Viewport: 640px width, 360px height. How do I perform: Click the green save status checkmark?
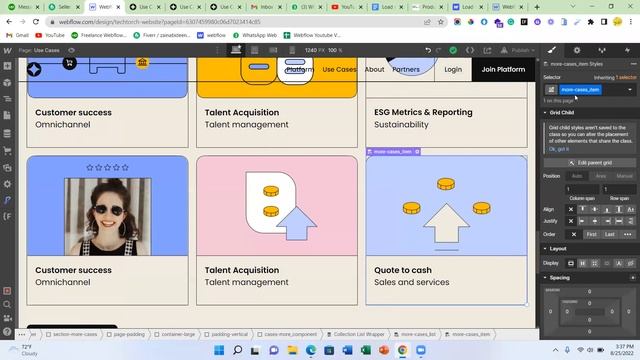(x=453, y=50)
